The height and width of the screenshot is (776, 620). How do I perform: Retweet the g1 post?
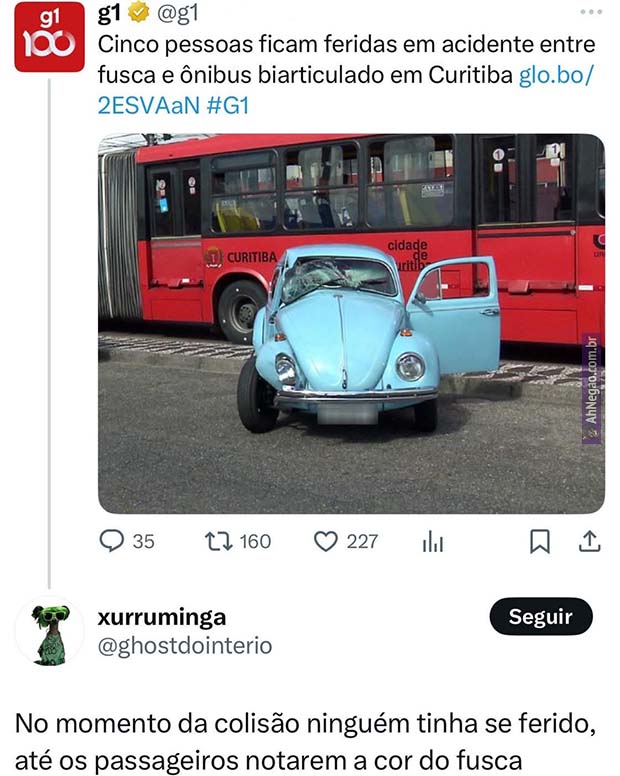215,541
